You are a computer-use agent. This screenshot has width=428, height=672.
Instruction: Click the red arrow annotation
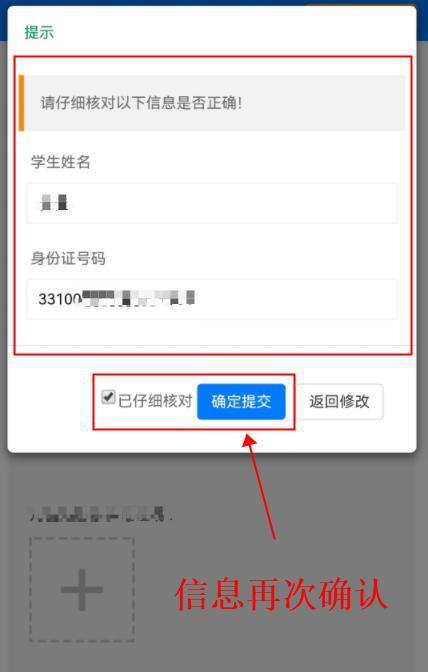pyautogui.click(x=260, y=486)
